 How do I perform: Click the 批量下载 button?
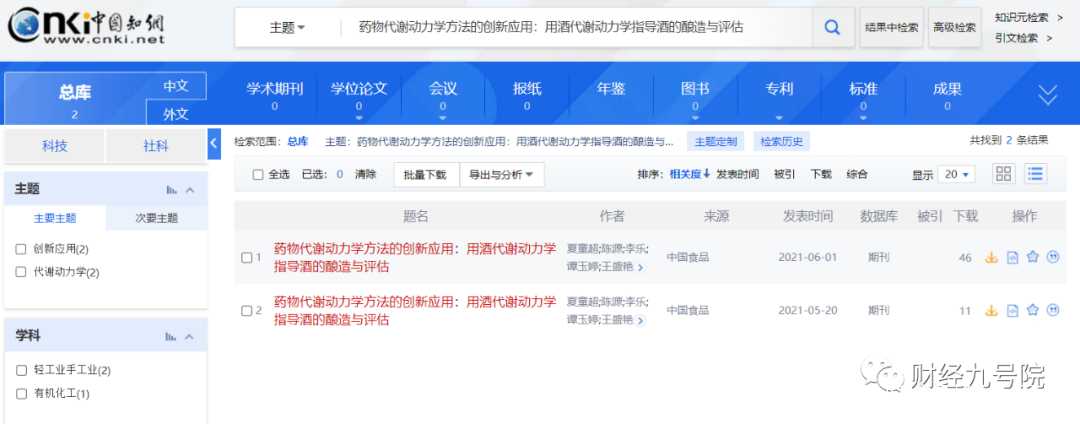[x=426, y=175]
